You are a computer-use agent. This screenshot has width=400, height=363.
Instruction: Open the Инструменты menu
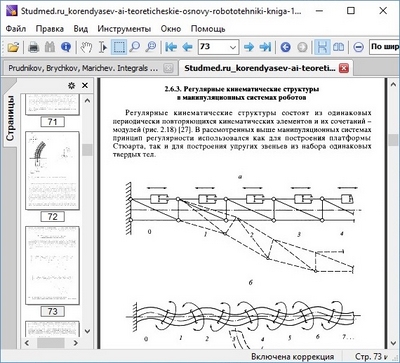click(x=124, y=29)
